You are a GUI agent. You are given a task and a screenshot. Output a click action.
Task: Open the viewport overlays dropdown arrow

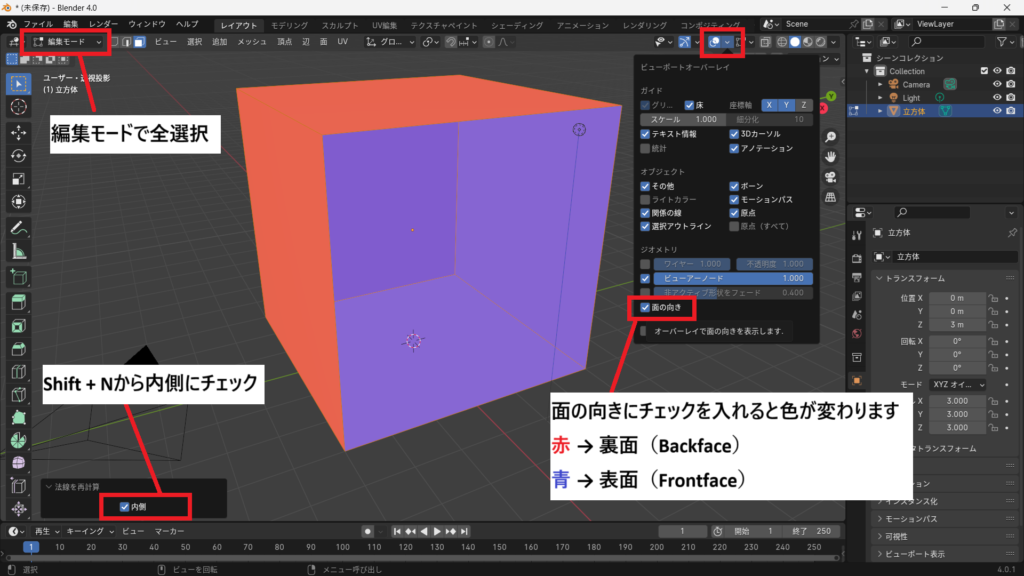pyautogui.click(x=728, y=42)
